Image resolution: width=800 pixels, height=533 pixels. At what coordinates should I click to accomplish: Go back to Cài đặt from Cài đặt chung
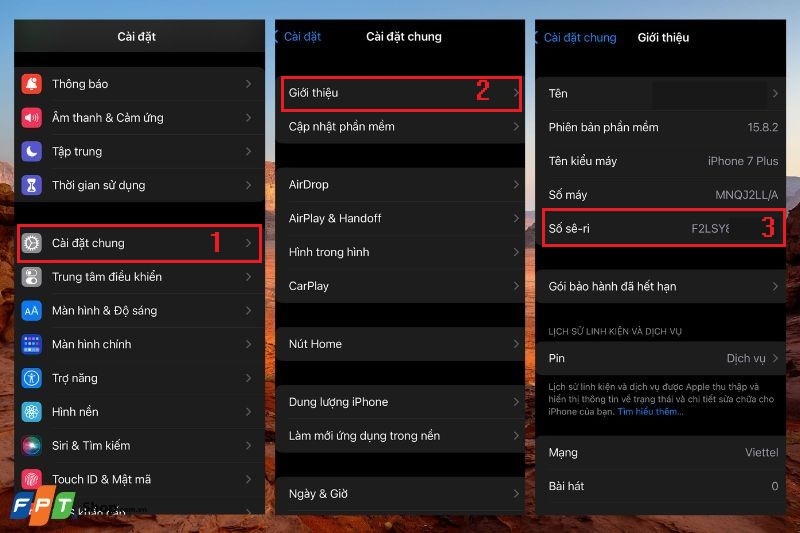point(298,37)
